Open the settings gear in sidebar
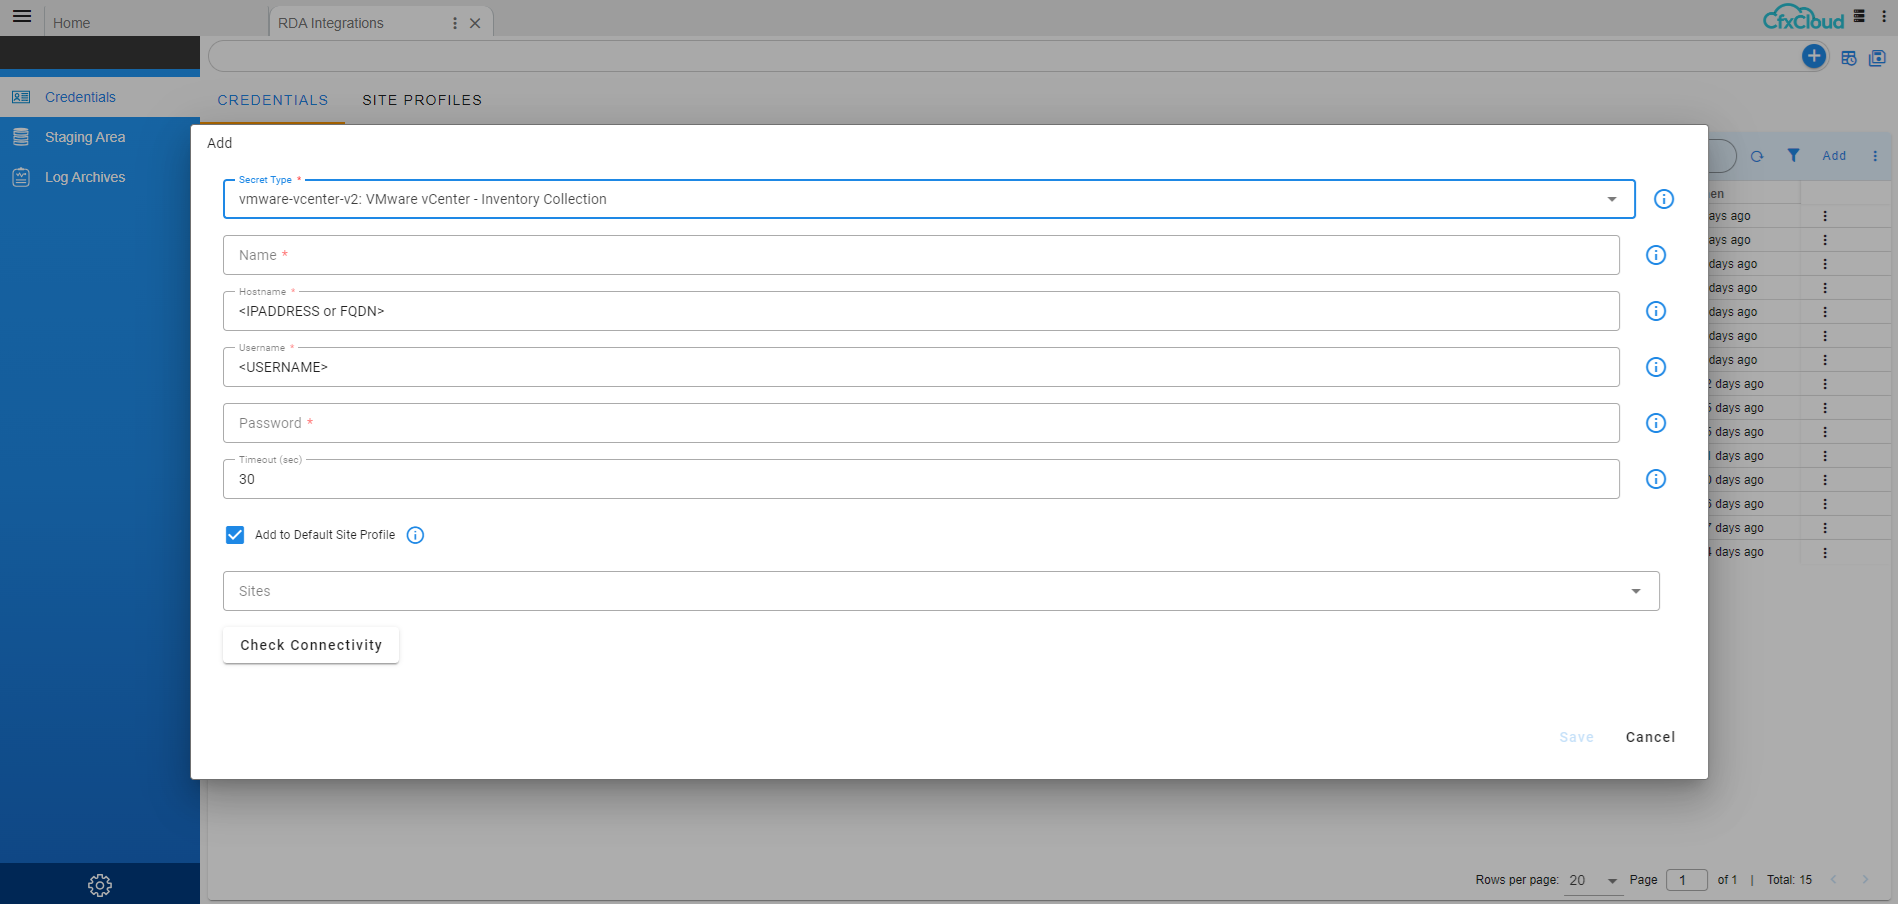The image size is (1898, 904). [100, 885]
